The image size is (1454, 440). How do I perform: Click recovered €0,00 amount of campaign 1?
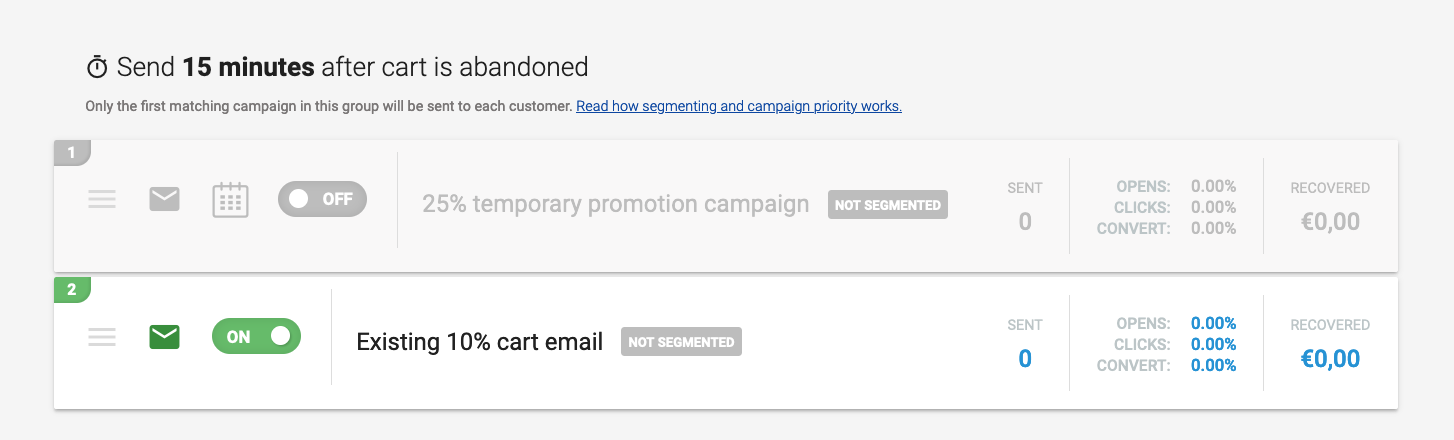1330,221
